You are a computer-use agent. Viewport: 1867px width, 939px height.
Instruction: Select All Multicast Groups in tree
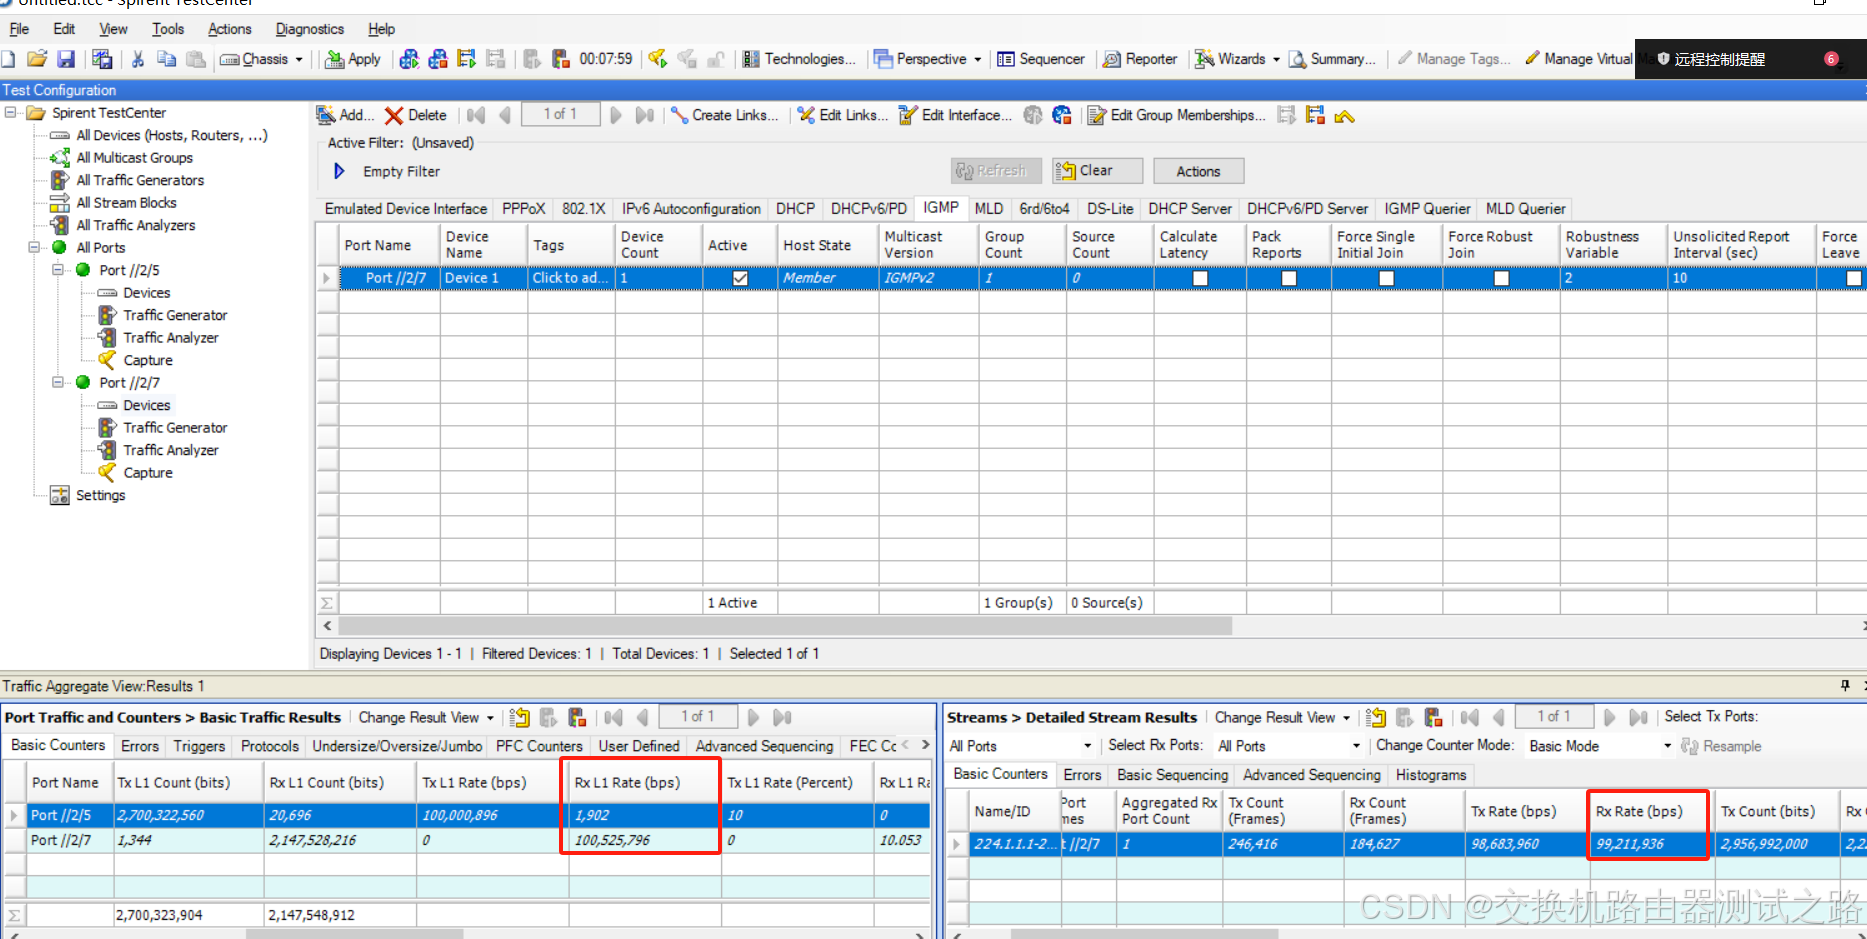pyautogui.click(x=134, y=157)
